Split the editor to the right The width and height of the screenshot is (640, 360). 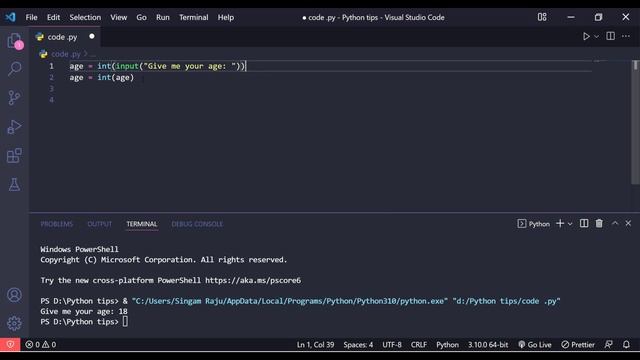(610, 36)
